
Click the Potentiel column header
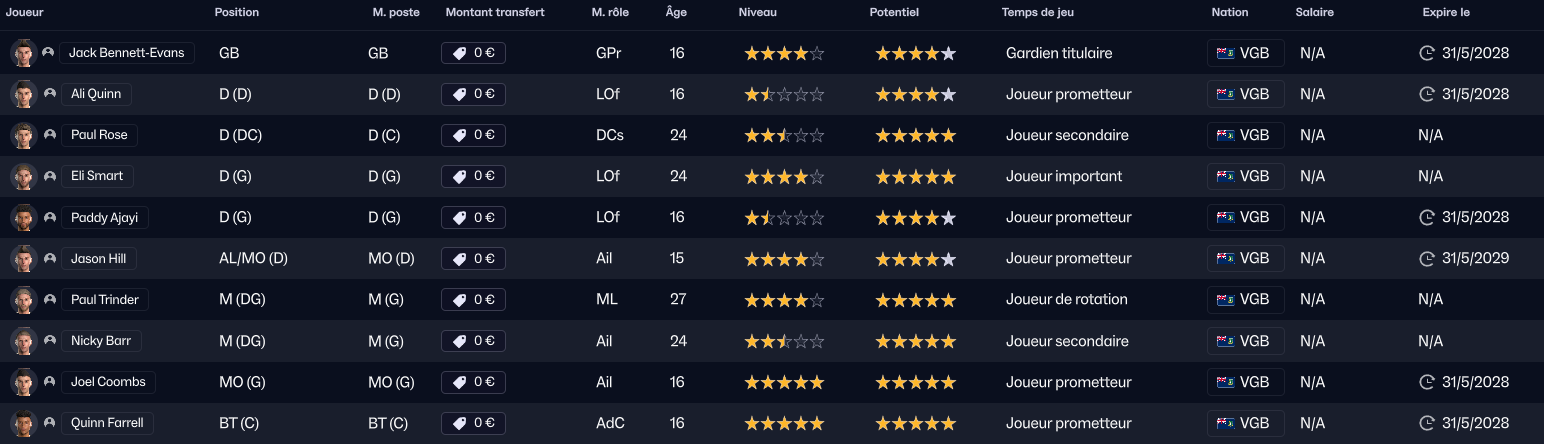[x=894, y=13]
